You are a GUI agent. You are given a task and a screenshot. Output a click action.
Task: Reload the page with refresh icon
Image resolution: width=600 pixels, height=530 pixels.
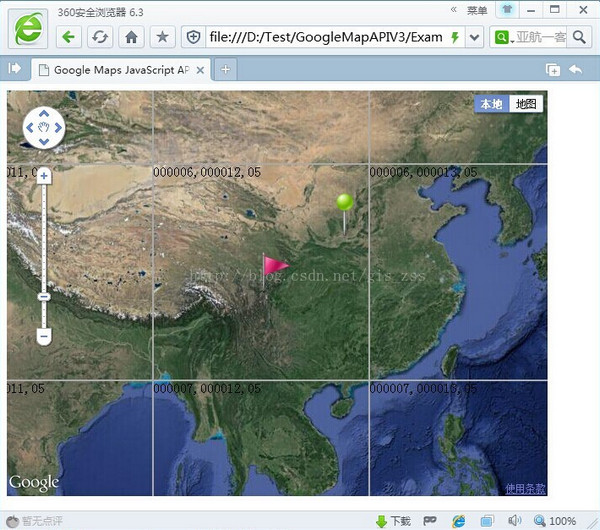pyautogui.click(x=100, y=37)
